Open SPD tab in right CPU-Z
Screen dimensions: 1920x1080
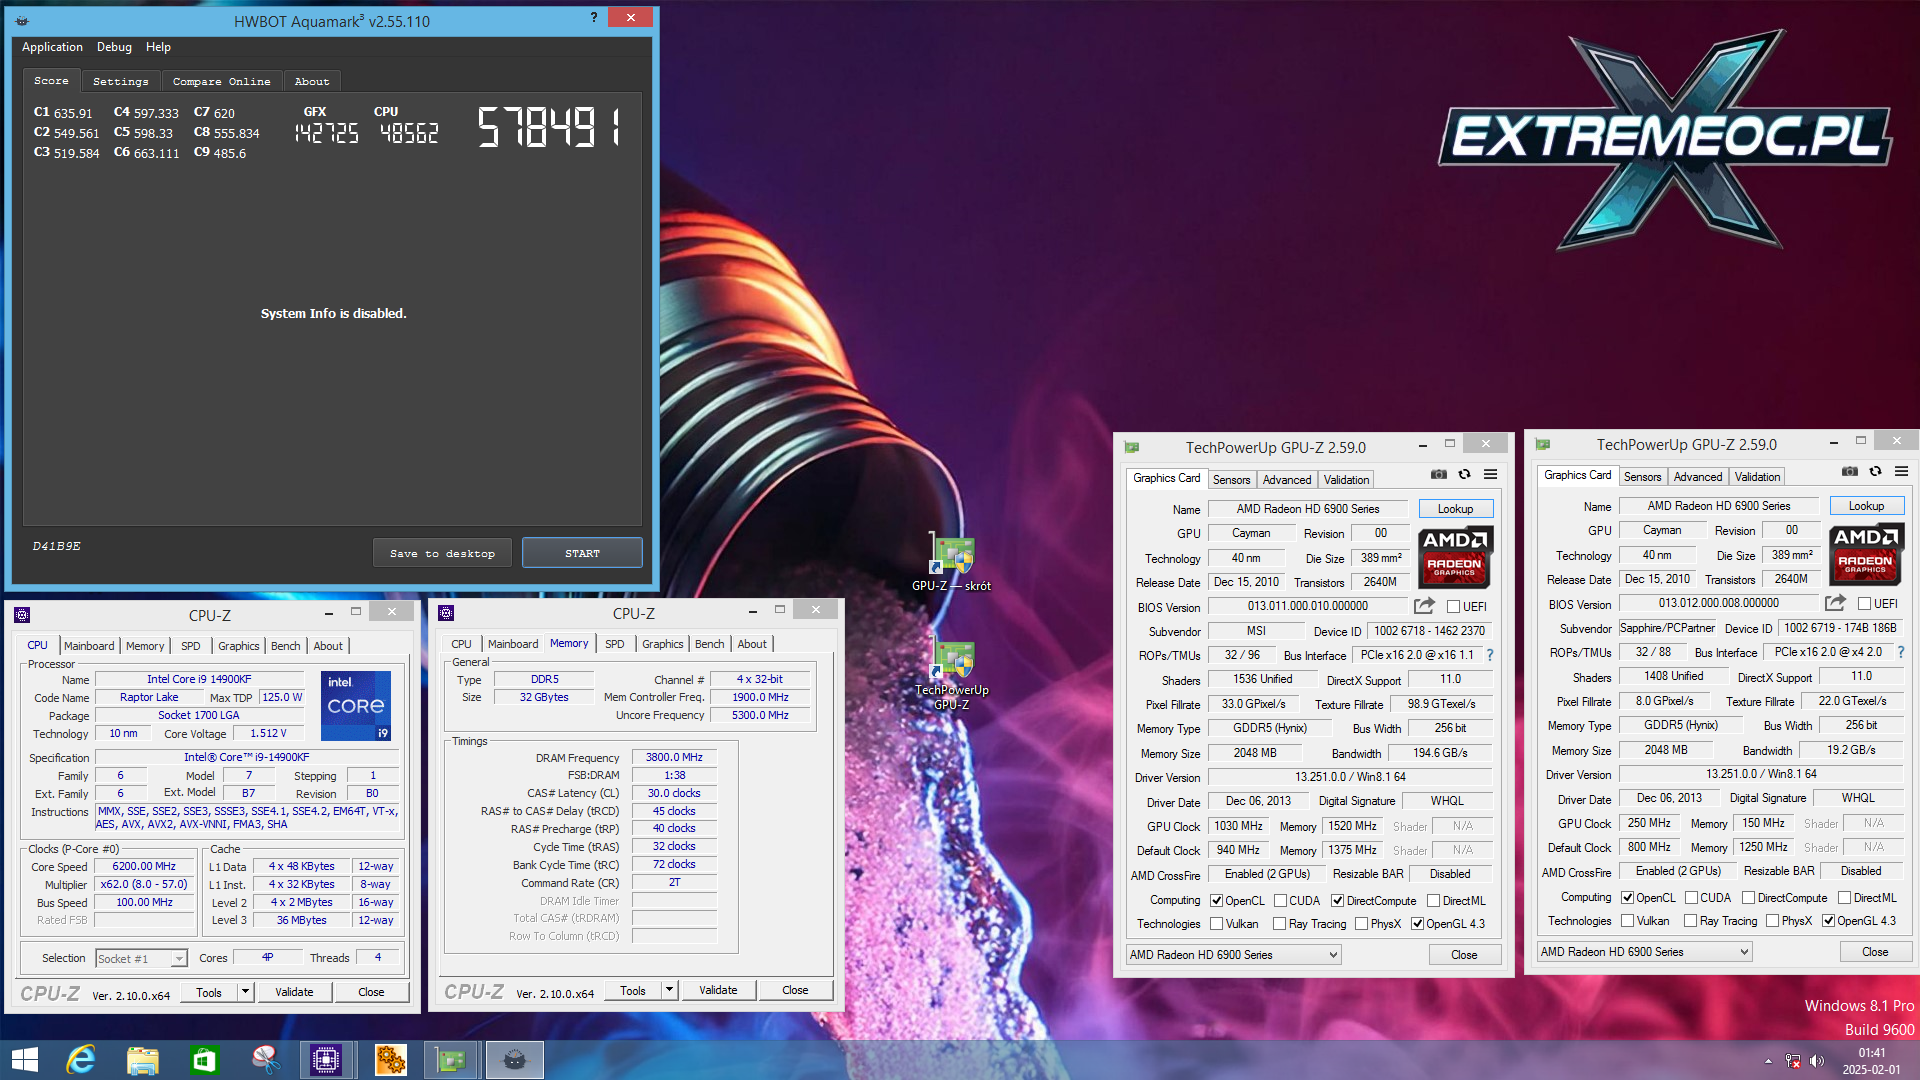click(x=614, y=644)
